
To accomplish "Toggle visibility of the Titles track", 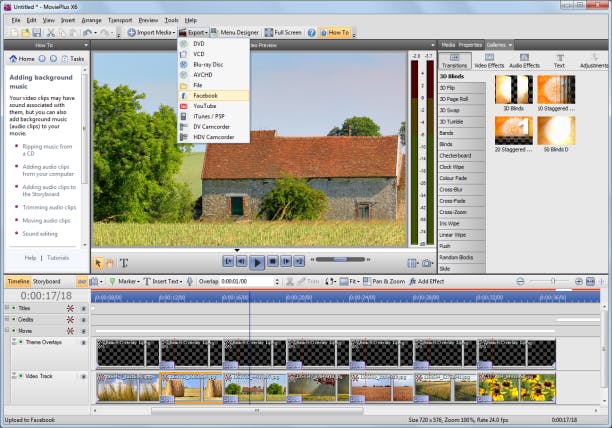I will (83, 308).
